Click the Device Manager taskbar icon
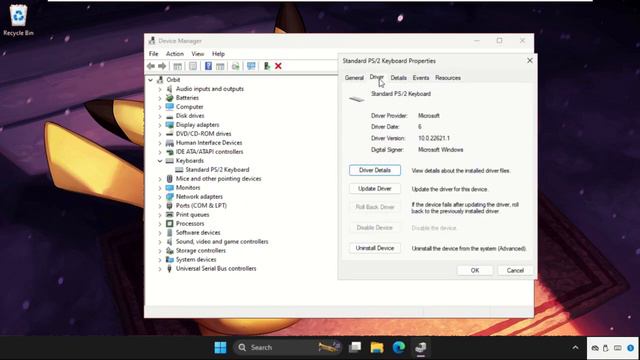Viewport: 640px width, 360px height. tap(421, 347)
